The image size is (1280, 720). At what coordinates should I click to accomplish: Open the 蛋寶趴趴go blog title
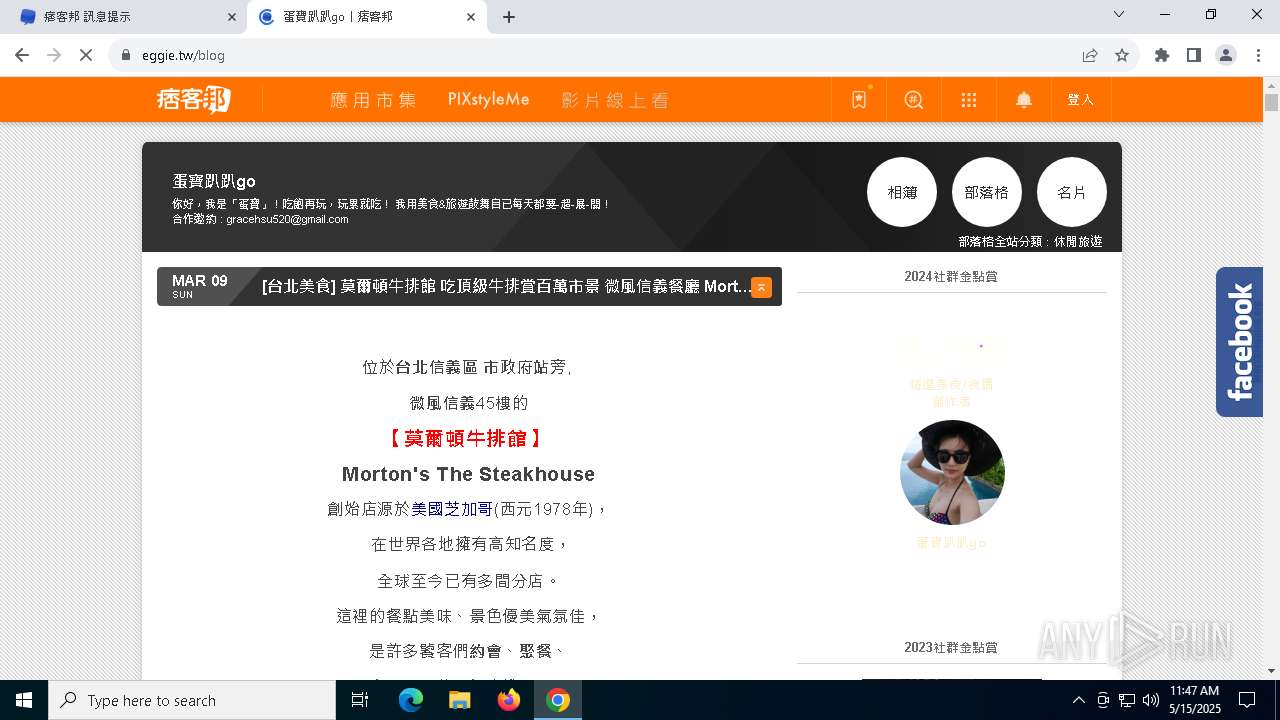tap(214, 181)
